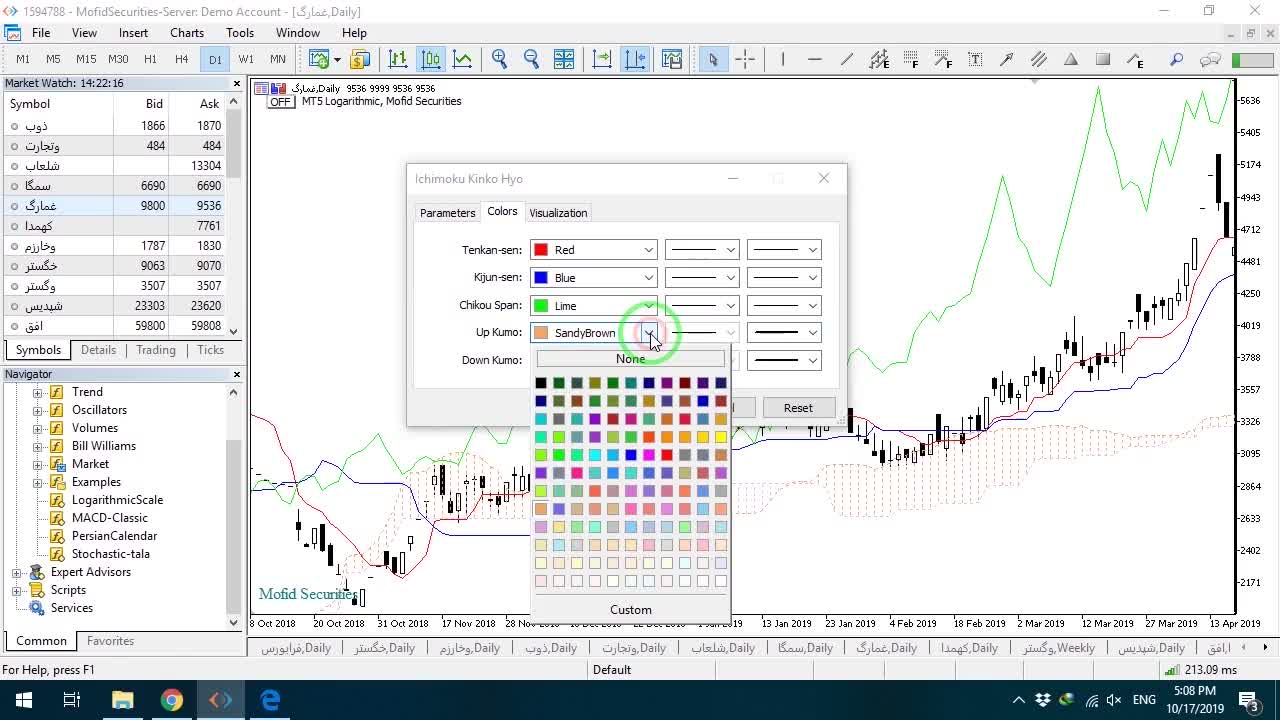Expand the Oscillators folder
This screenshot has width=1280, height=720.
pyautogui.click(x=38, y=410)
